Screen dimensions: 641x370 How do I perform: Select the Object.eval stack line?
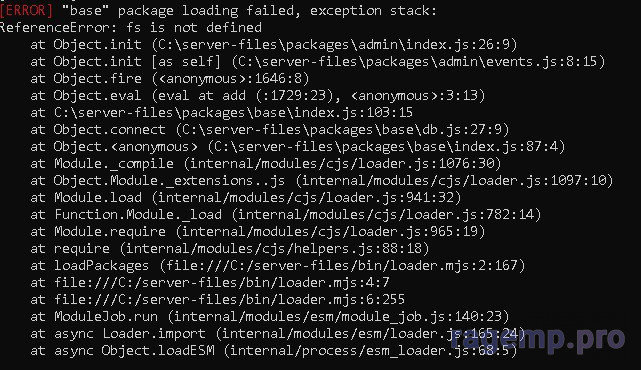258,96
